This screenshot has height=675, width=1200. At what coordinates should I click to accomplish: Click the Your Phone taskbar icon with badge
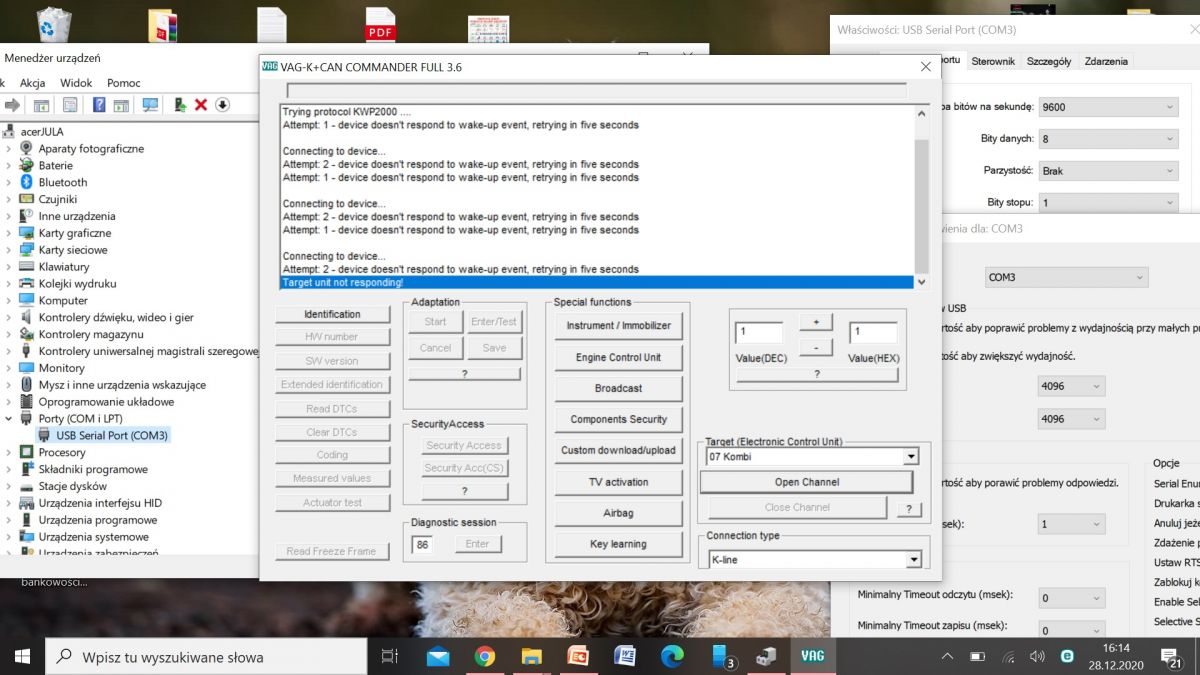coord(723,656)
